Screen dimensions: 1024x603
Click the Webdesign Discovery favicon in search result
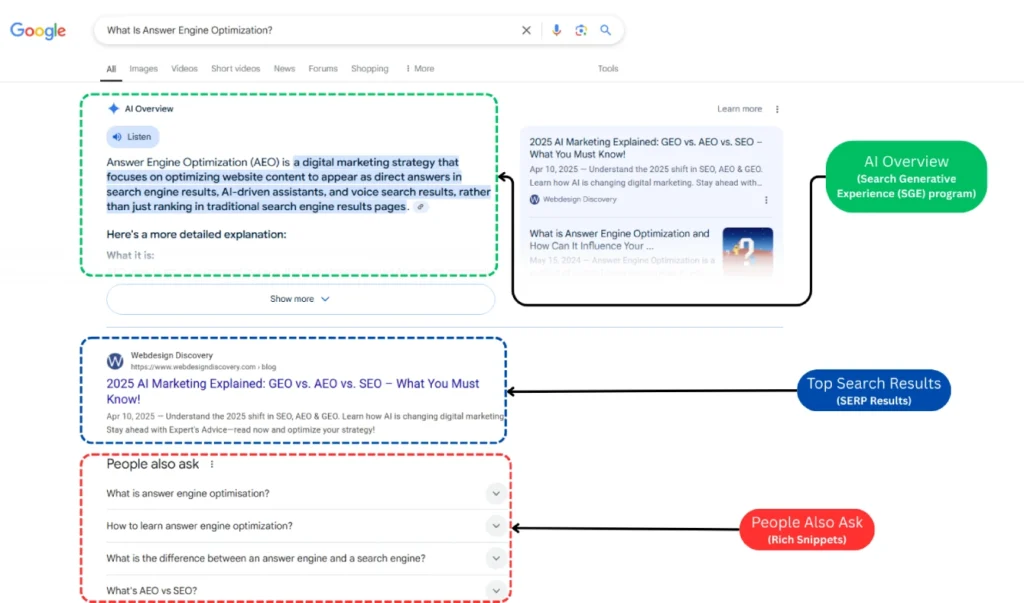tap(115, 361)
